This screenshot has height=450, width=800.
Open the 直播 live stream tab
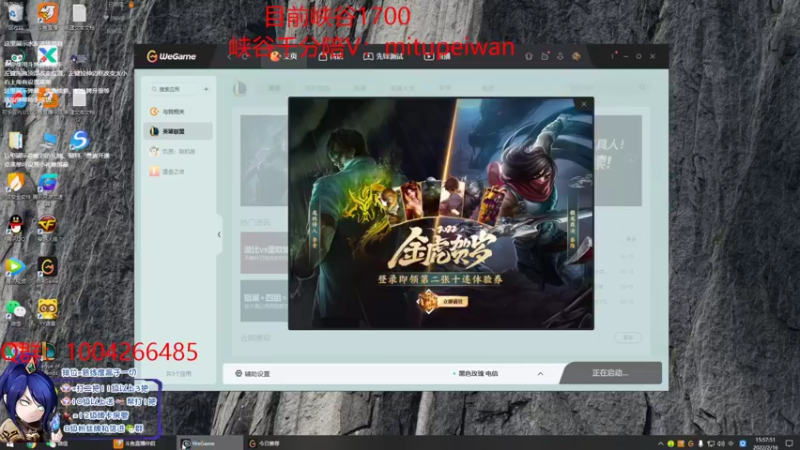[438, 57]
